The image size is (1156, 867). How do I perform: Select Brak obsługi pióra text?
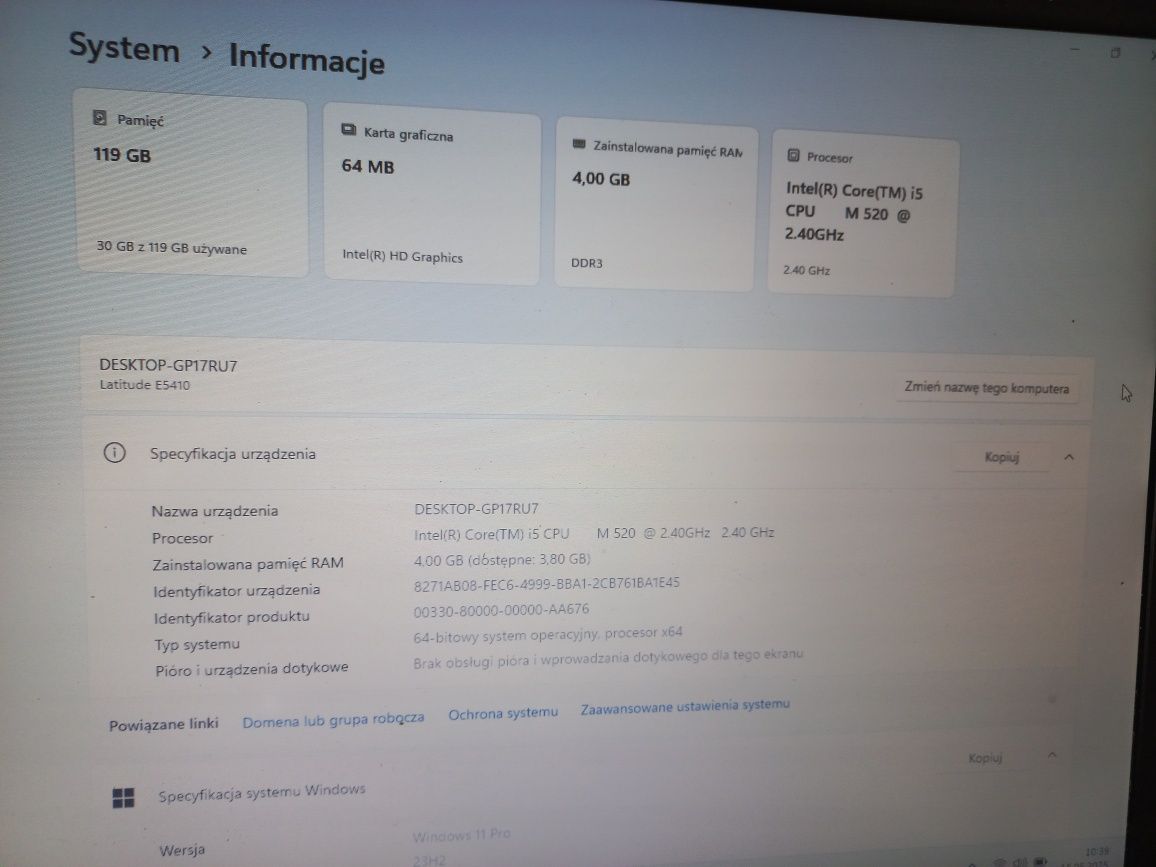point(608,658)
